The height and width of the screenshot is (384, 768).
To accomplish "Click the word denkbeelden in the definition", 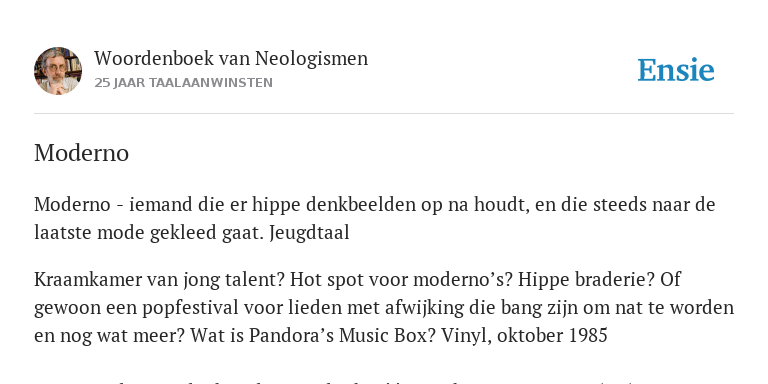I will pos(360,205).
